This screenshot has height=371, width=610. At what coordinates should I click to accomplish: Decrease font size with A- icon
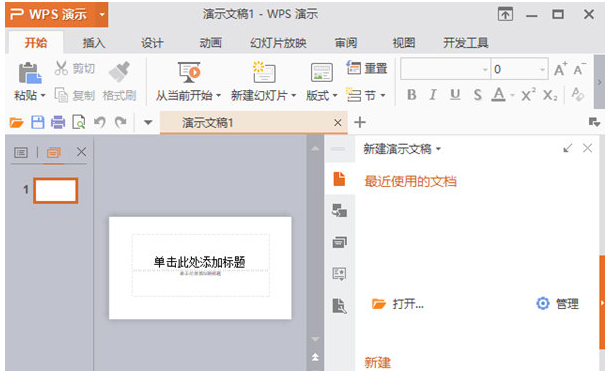[580, 69]
